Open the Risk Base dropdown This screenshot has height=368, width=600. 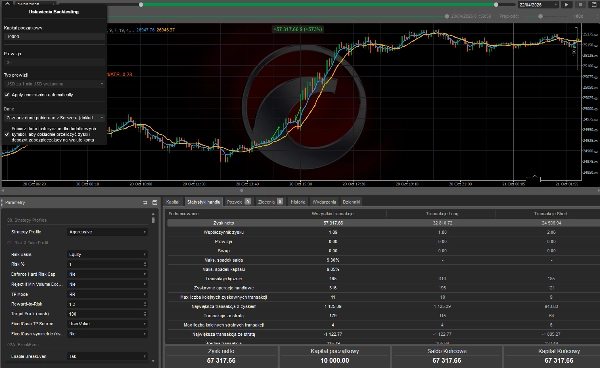click(x=107, y=254)
